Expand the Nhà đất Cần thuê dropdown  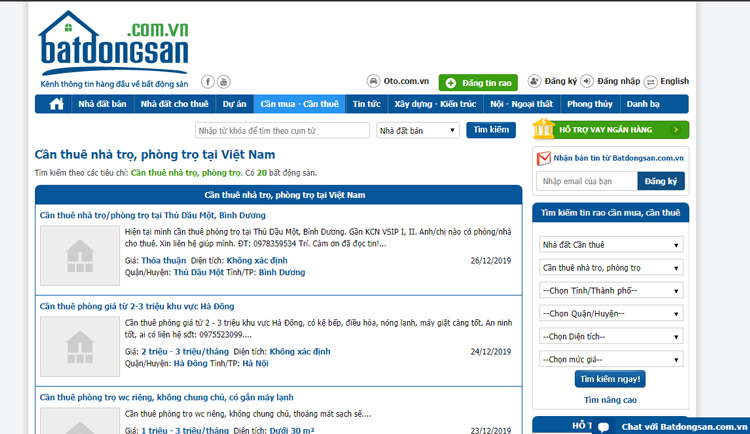[611, 245]
